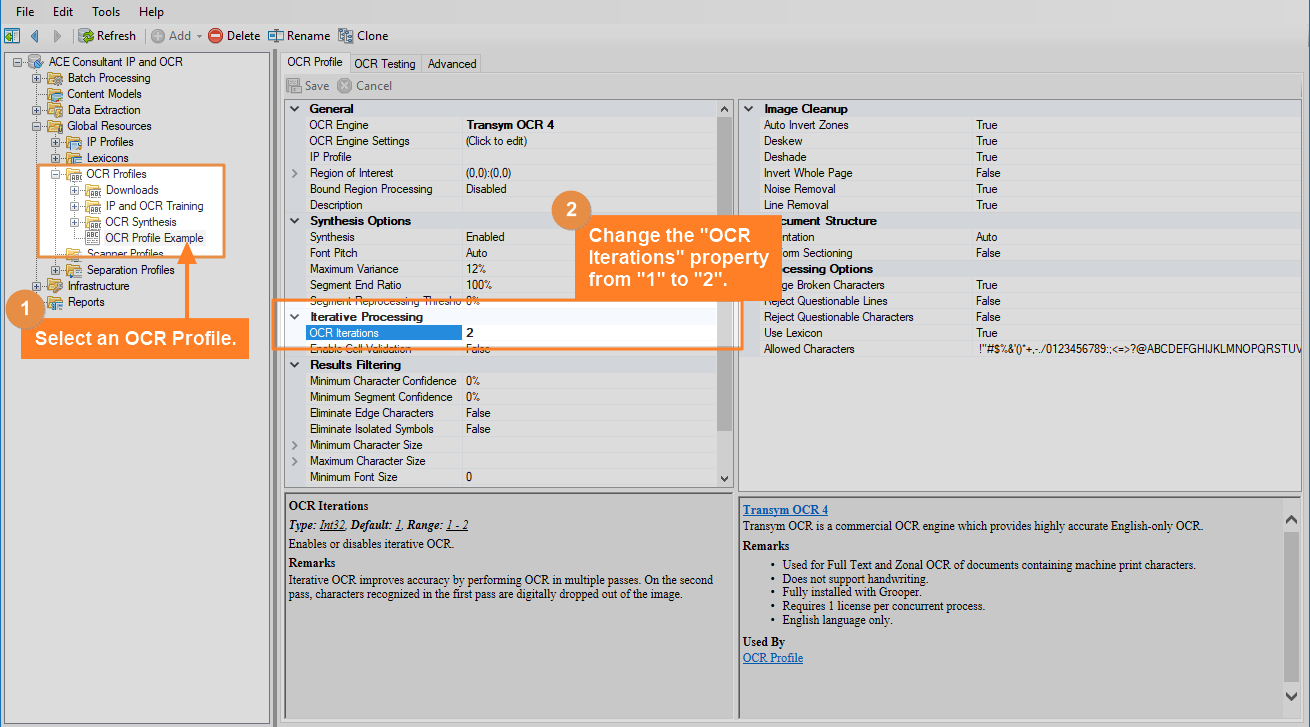The height and width of the screenshot is (727, 1310).
Task: Expand the Infrastructure tree node
Action: [x=37, y=286]
